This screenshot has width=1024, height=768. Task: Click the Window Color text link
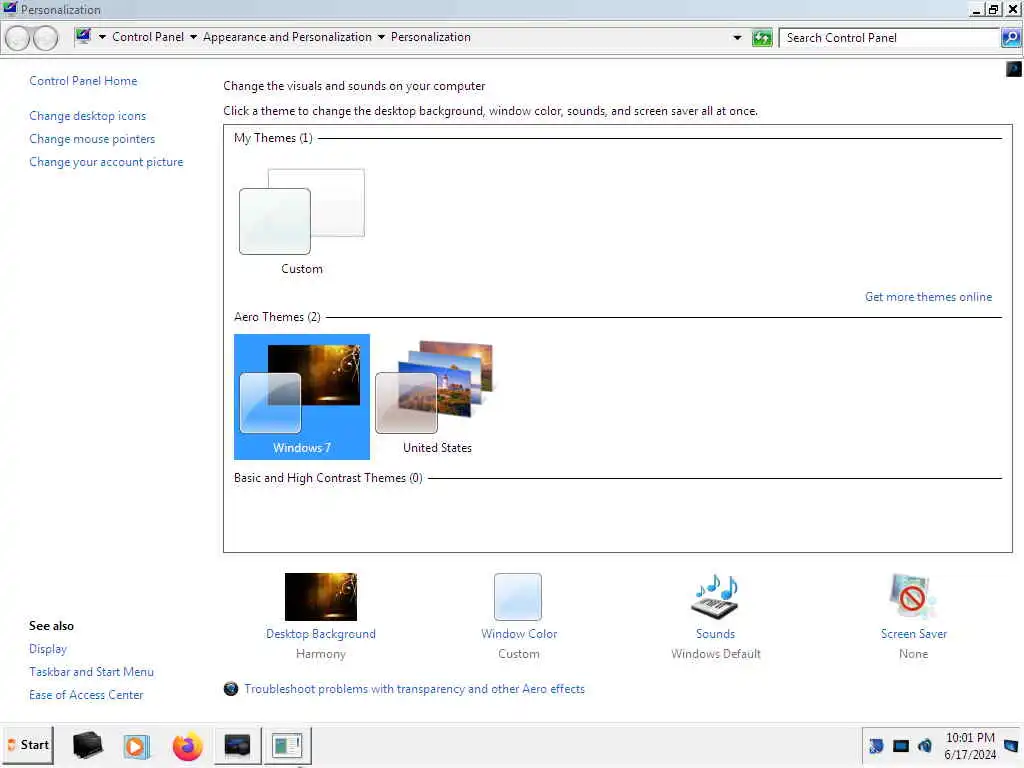[519, 634]
